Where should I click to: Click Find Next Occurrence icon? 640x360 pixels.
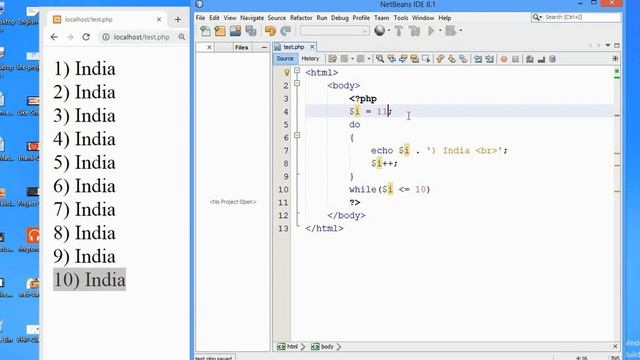tap(403, 59)
